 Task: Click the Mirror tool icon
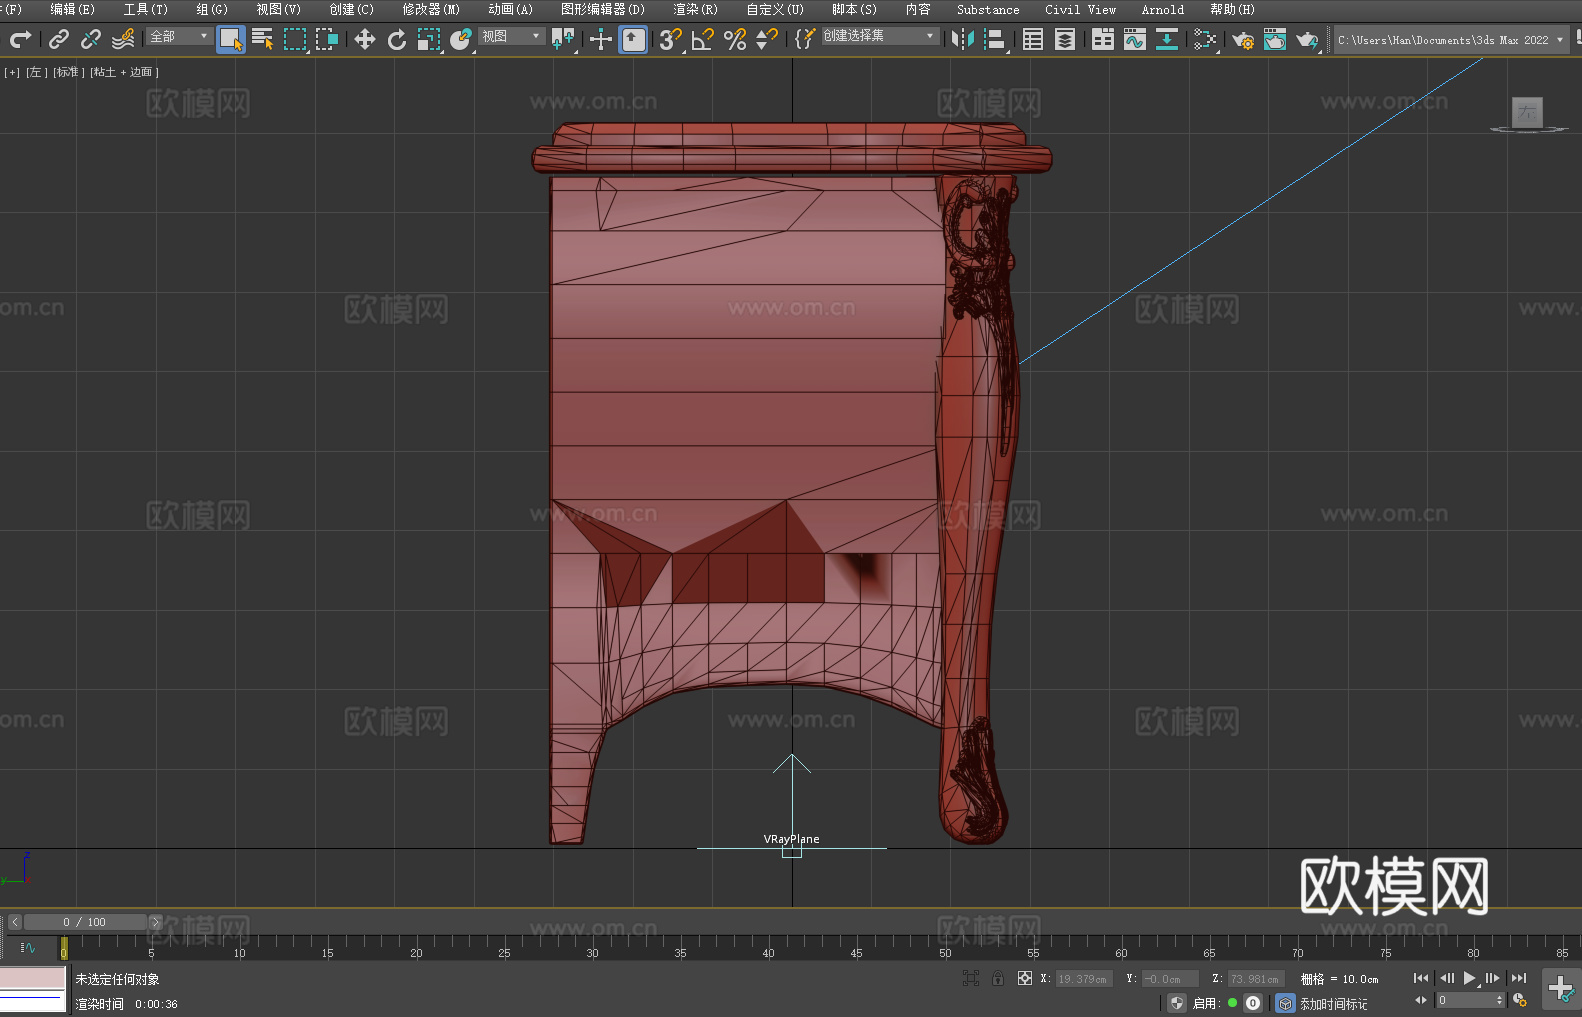click(963, 40)
